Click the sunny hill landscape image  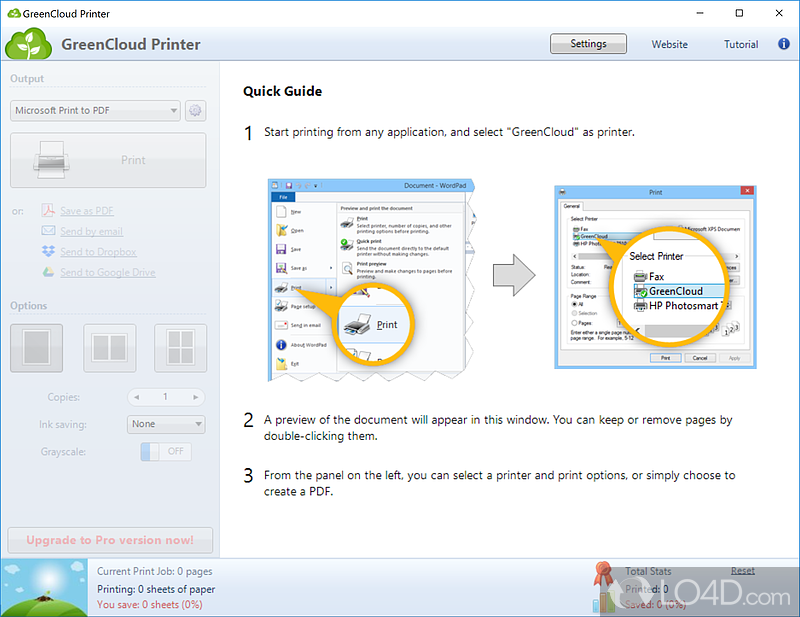click(44, 587)
